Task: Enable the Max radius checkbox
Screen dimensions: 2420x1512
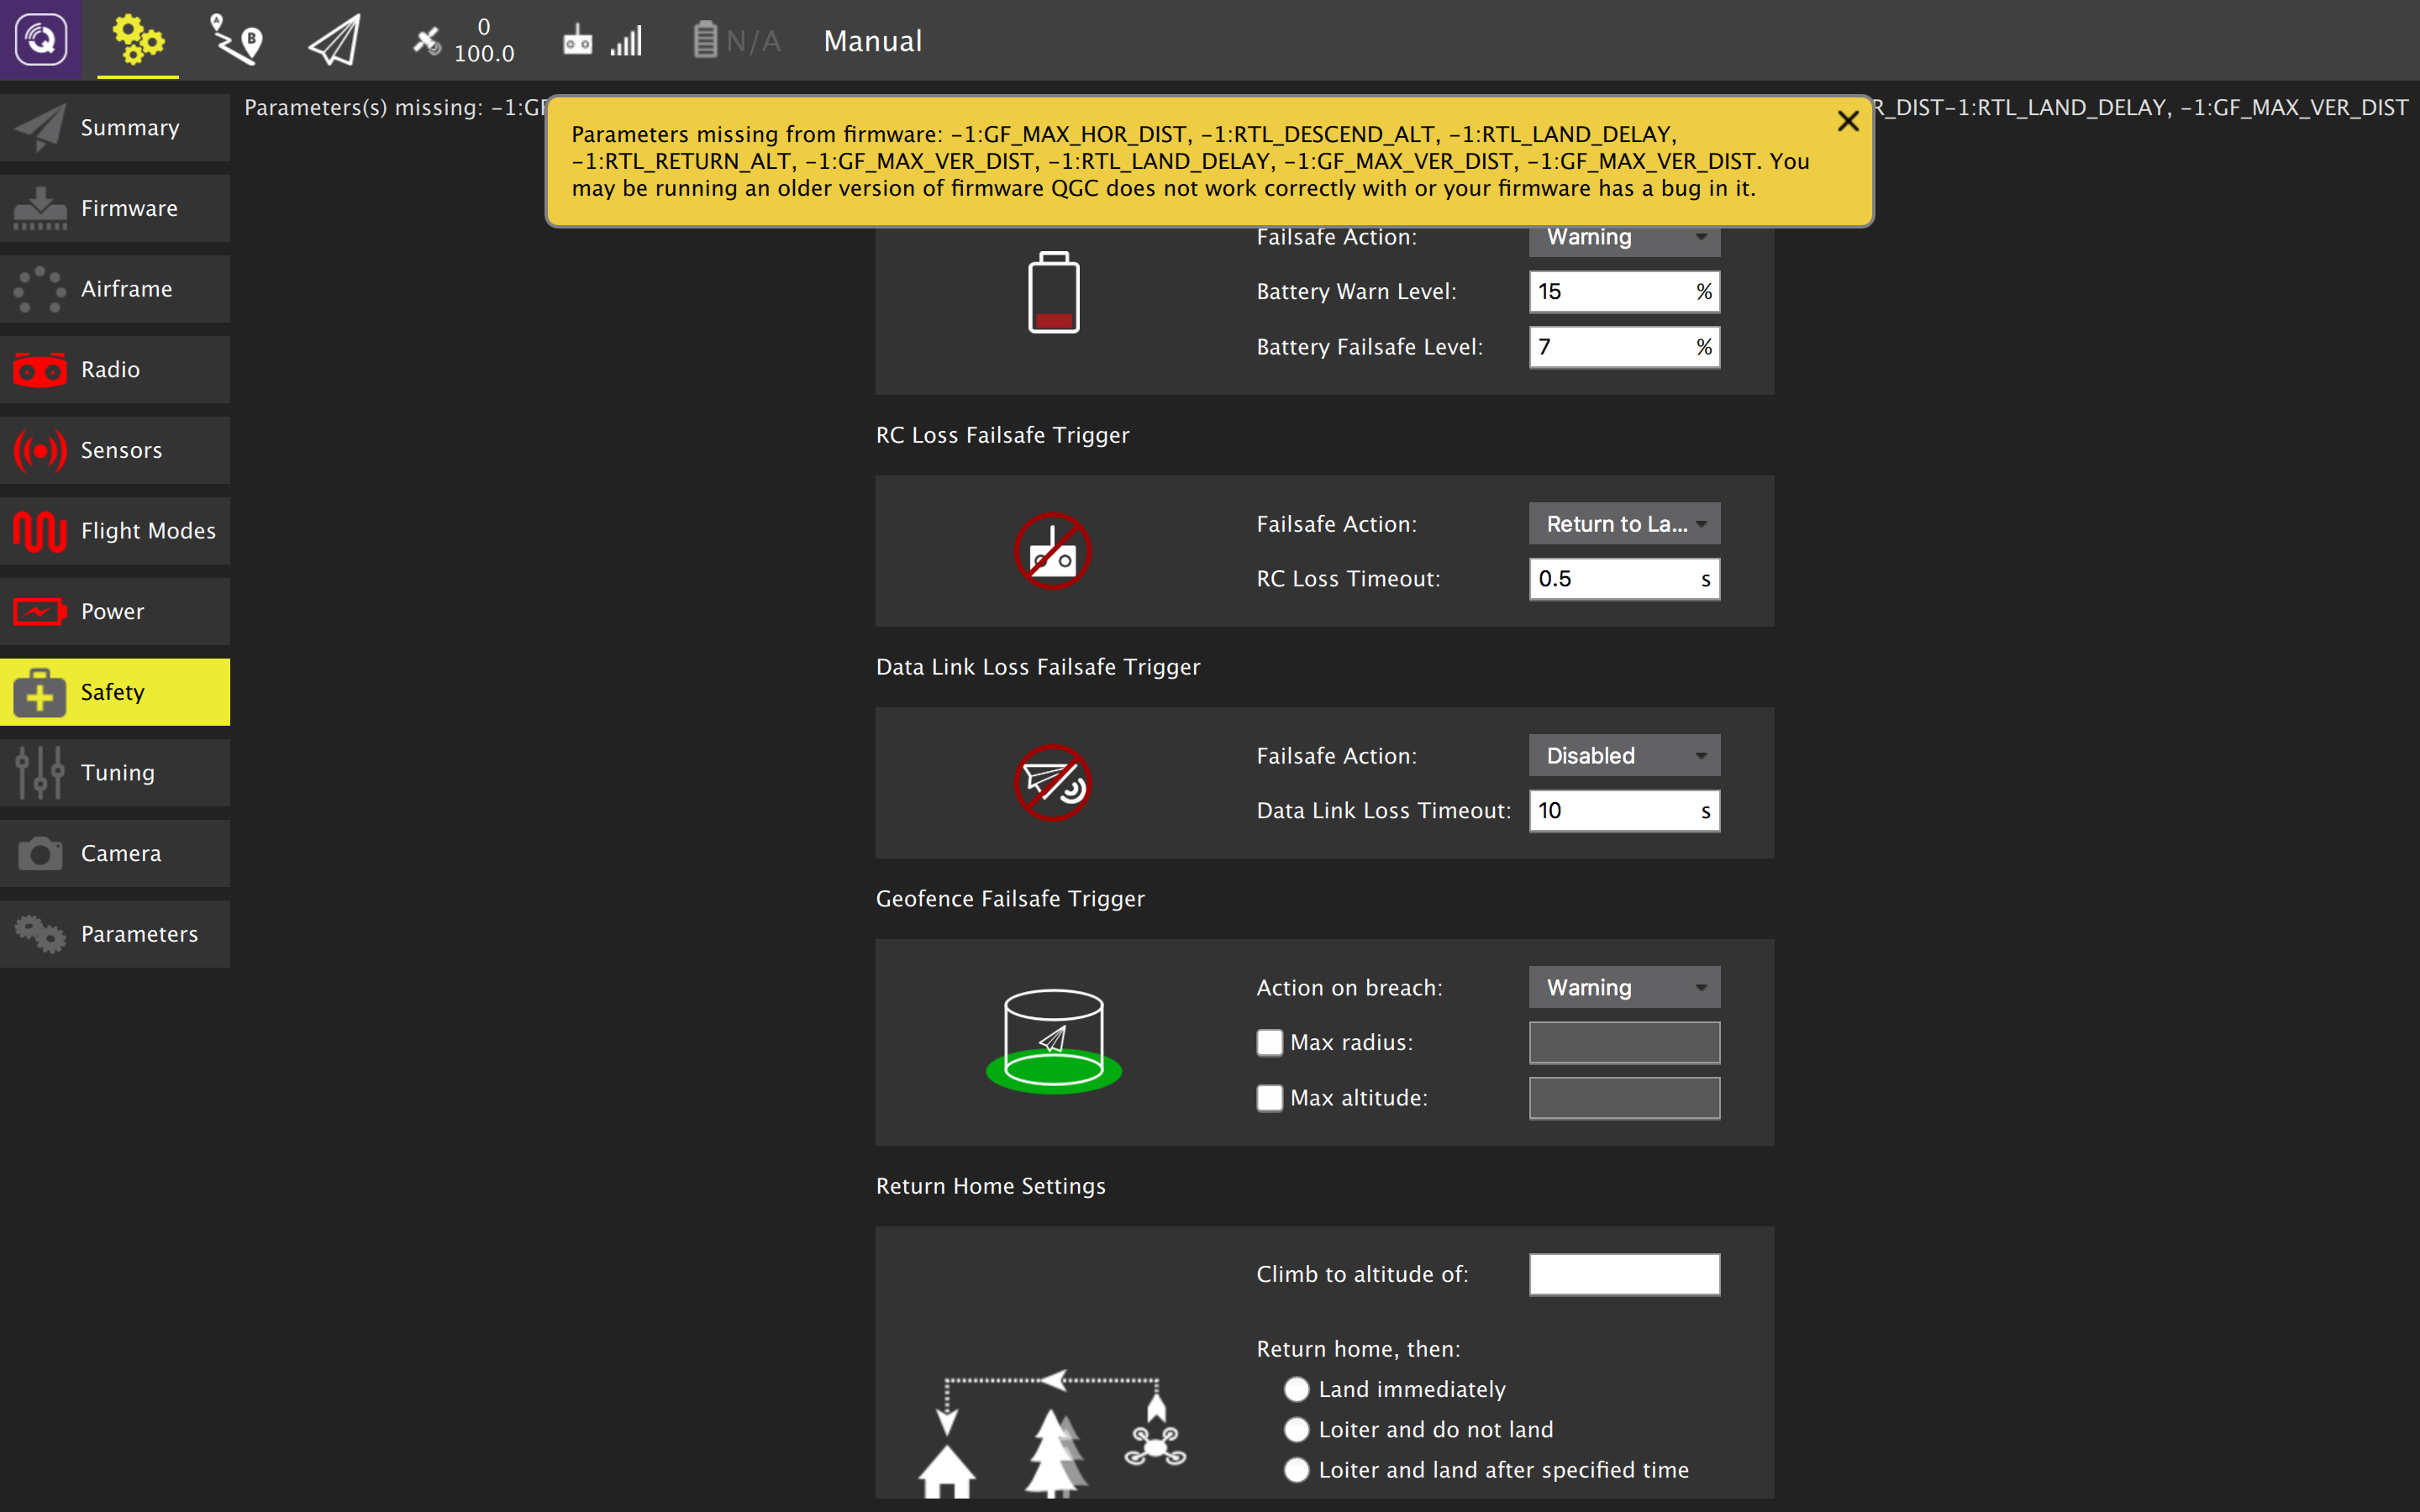Action: coord(1269,1042)
